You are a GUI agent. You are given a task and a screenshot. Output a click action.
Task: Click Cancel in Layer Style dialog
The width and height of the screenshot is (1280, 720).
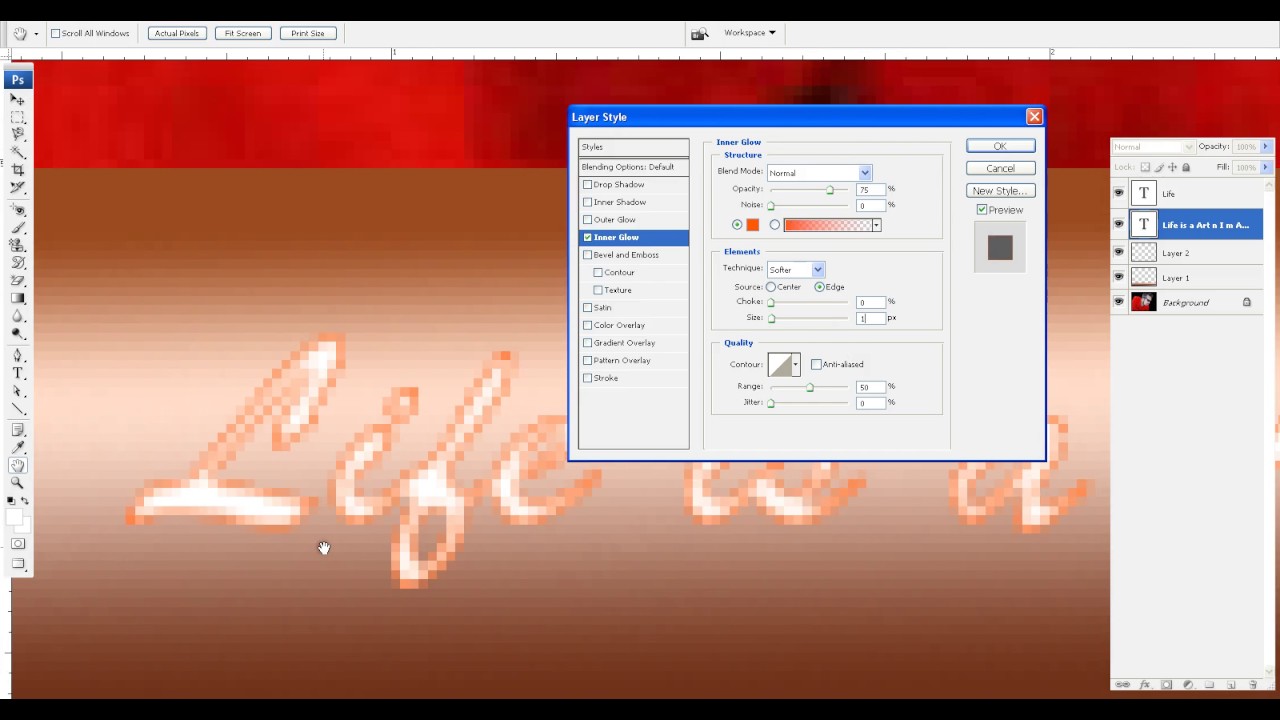coord(1000,168)
